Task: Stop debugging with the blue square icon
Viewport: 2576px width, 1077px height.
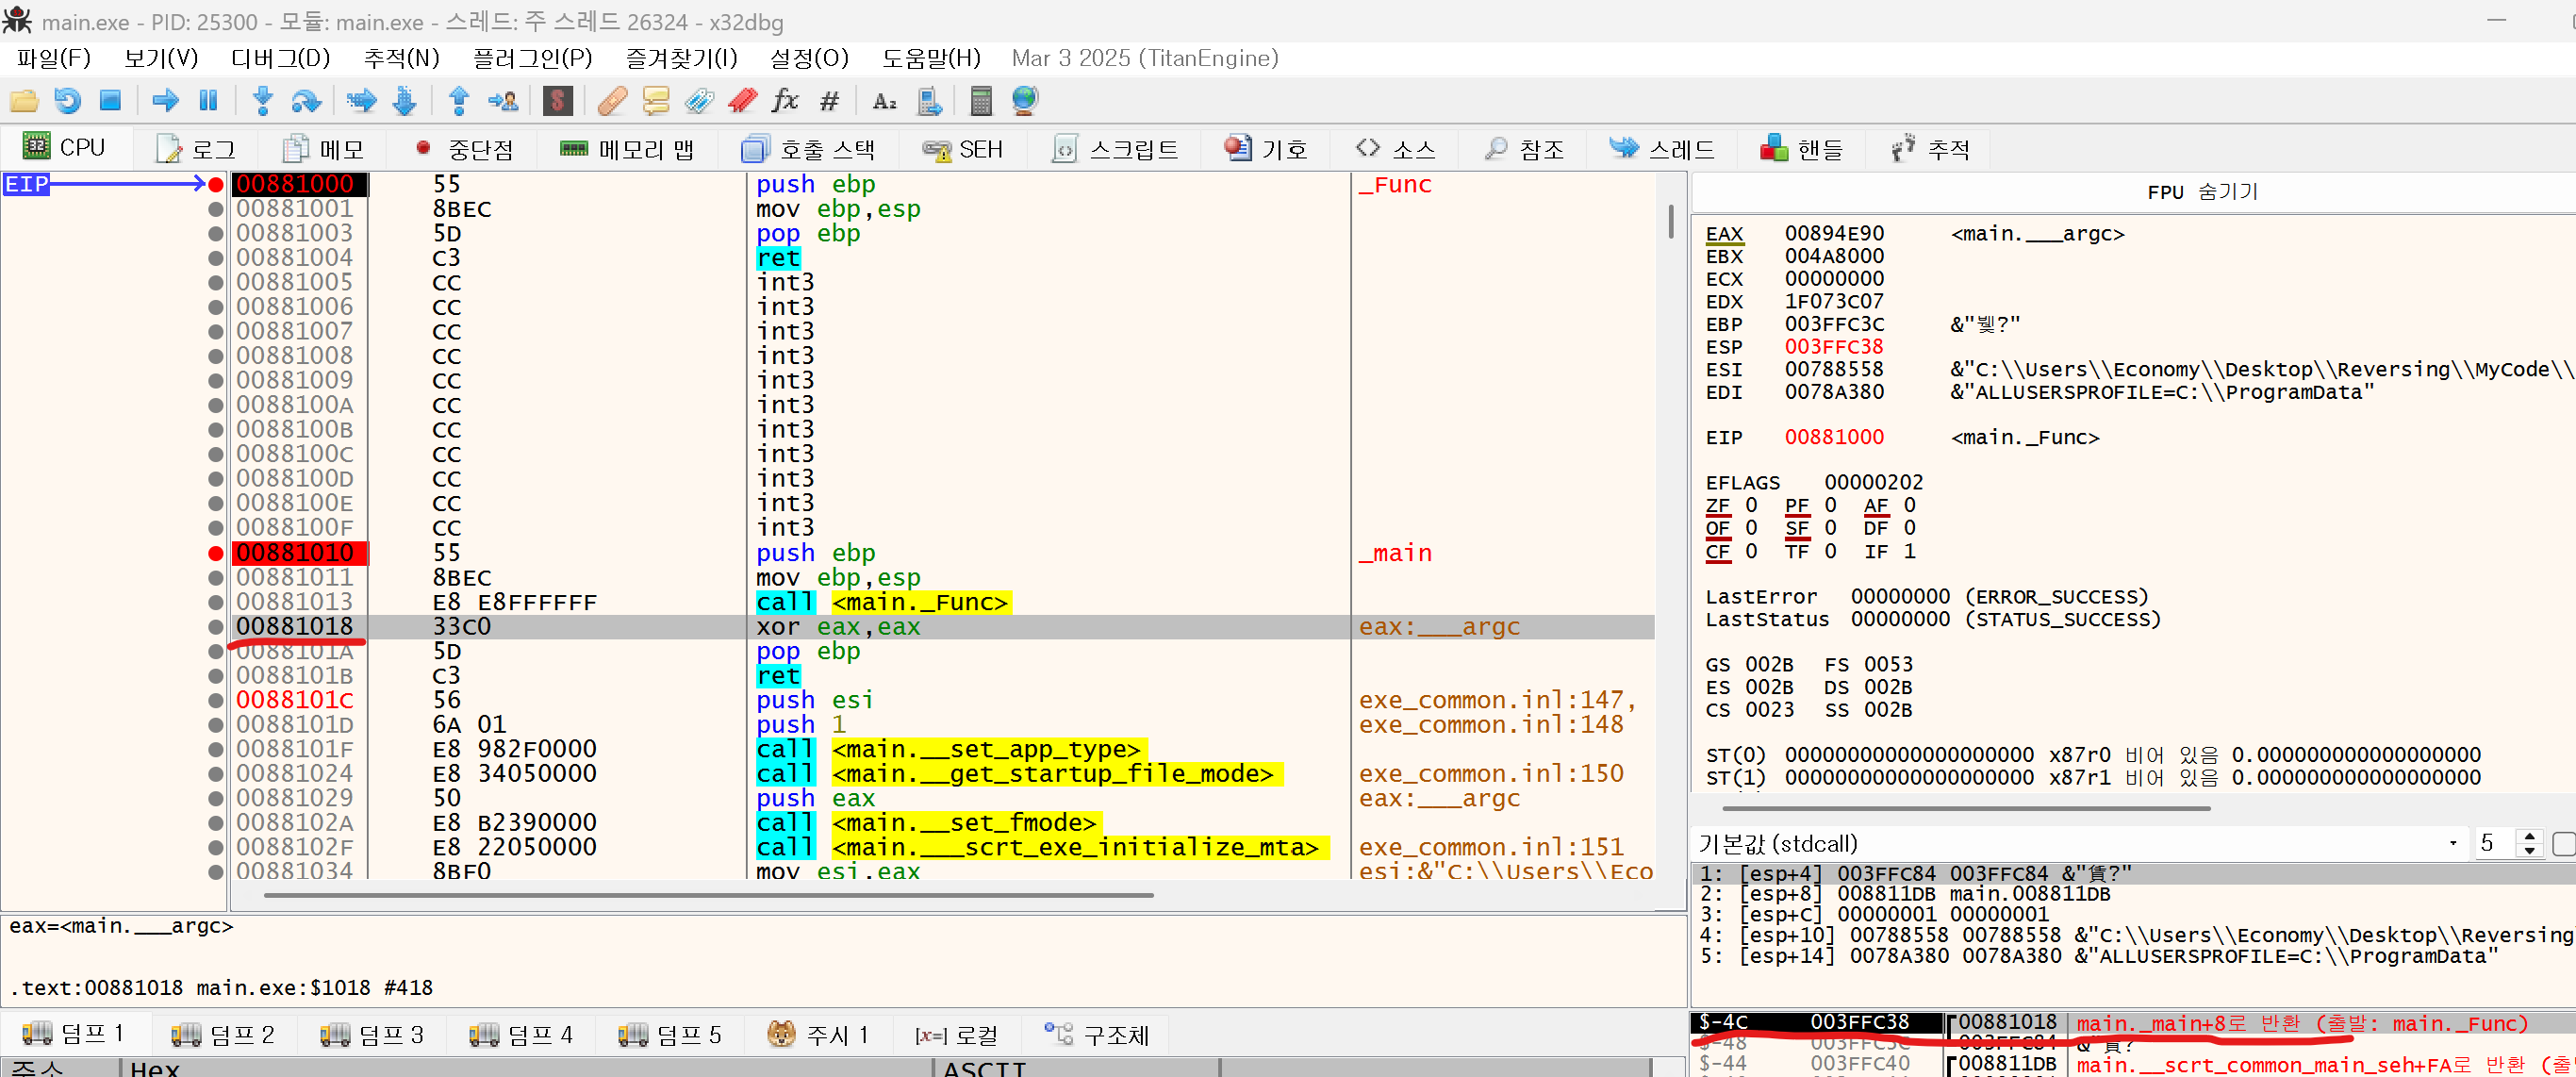Action: (110, 100)
